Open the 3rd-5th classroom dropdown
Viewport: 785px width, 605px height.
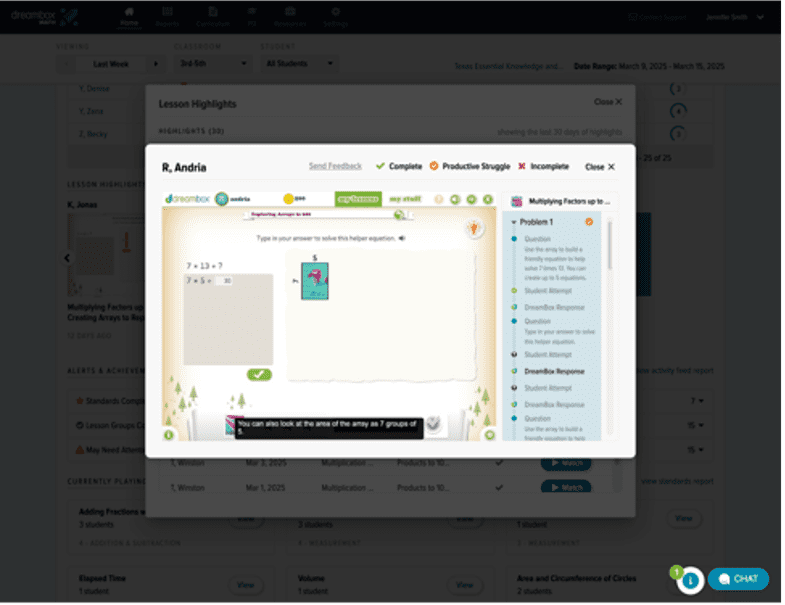213,64
